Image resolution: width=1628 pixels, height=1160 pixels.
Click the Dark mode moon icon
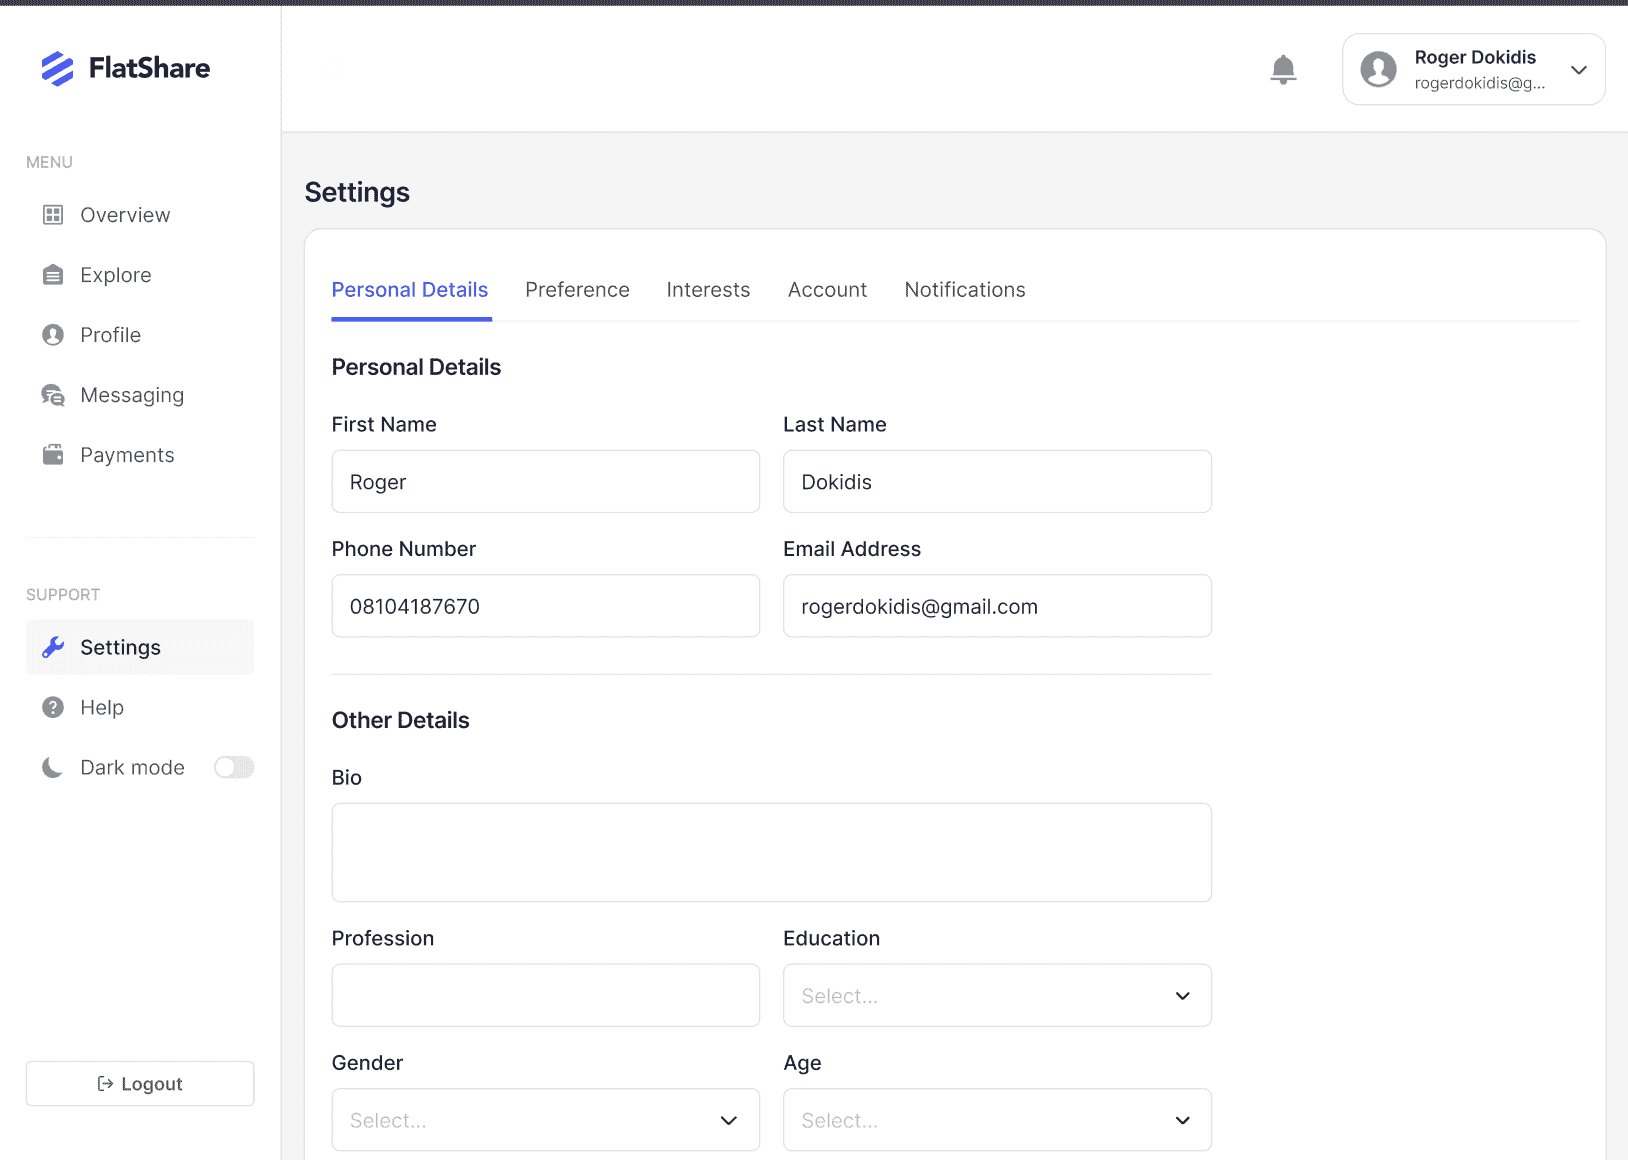pyautogui.click(x=52, y=767)
